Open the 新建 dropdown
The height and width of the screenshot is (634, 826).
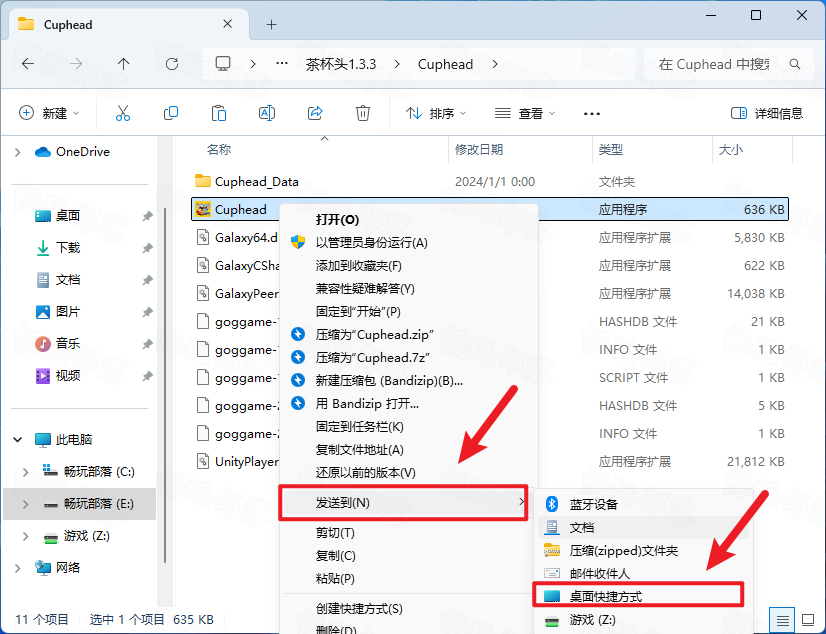pyautogui.click(x=49, y=113)
